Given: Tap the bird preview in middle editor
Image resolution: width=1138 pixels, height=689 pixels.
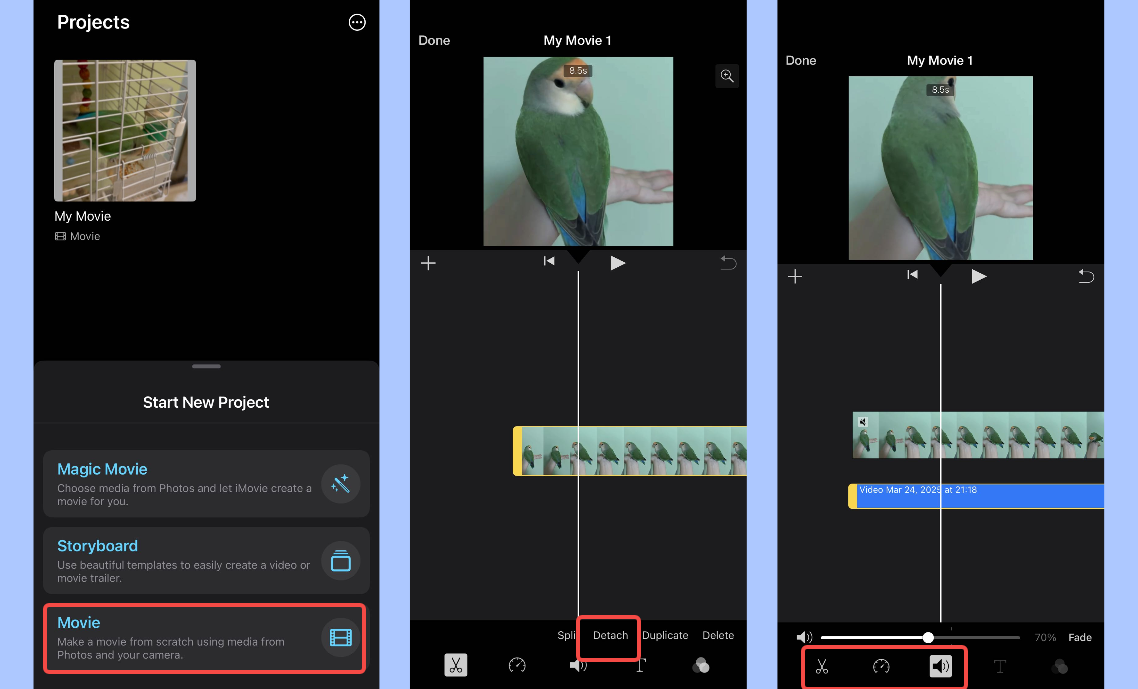Looking at the screenshot, I should click(578, 151).
